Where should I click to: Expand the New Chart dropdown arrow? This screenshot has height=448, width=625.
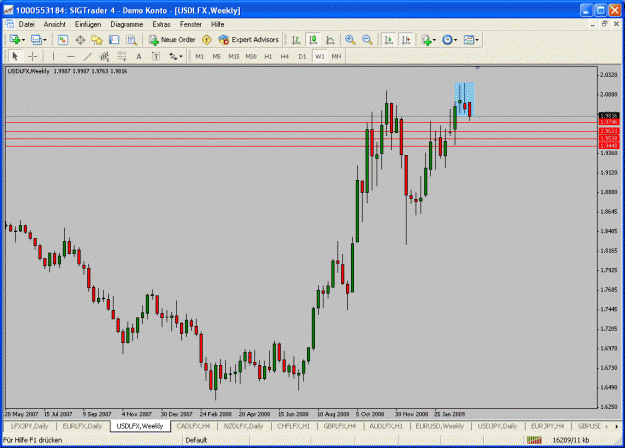pyautogui.click(x=24, y=40)
